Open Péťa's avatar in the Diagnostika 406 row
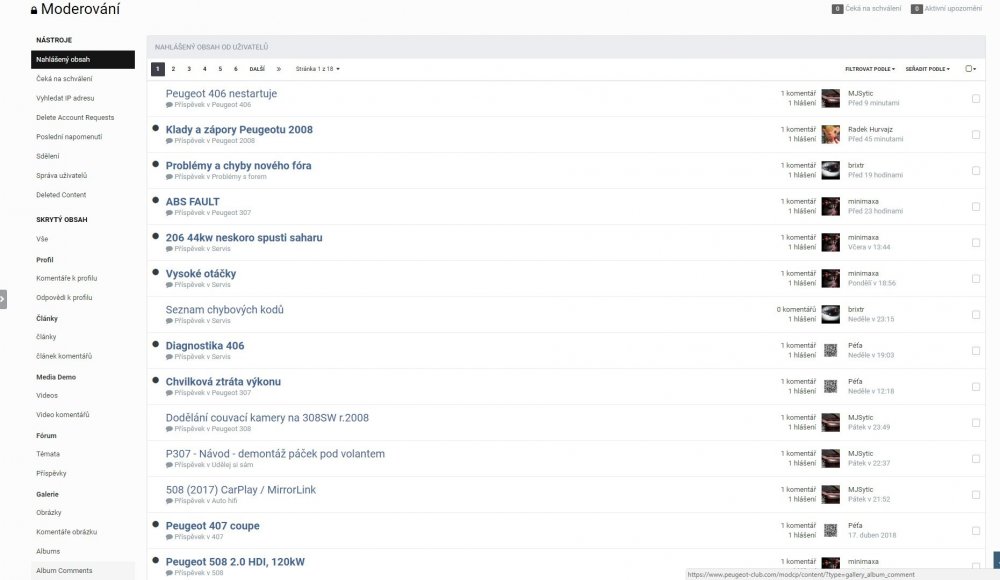 830,350
